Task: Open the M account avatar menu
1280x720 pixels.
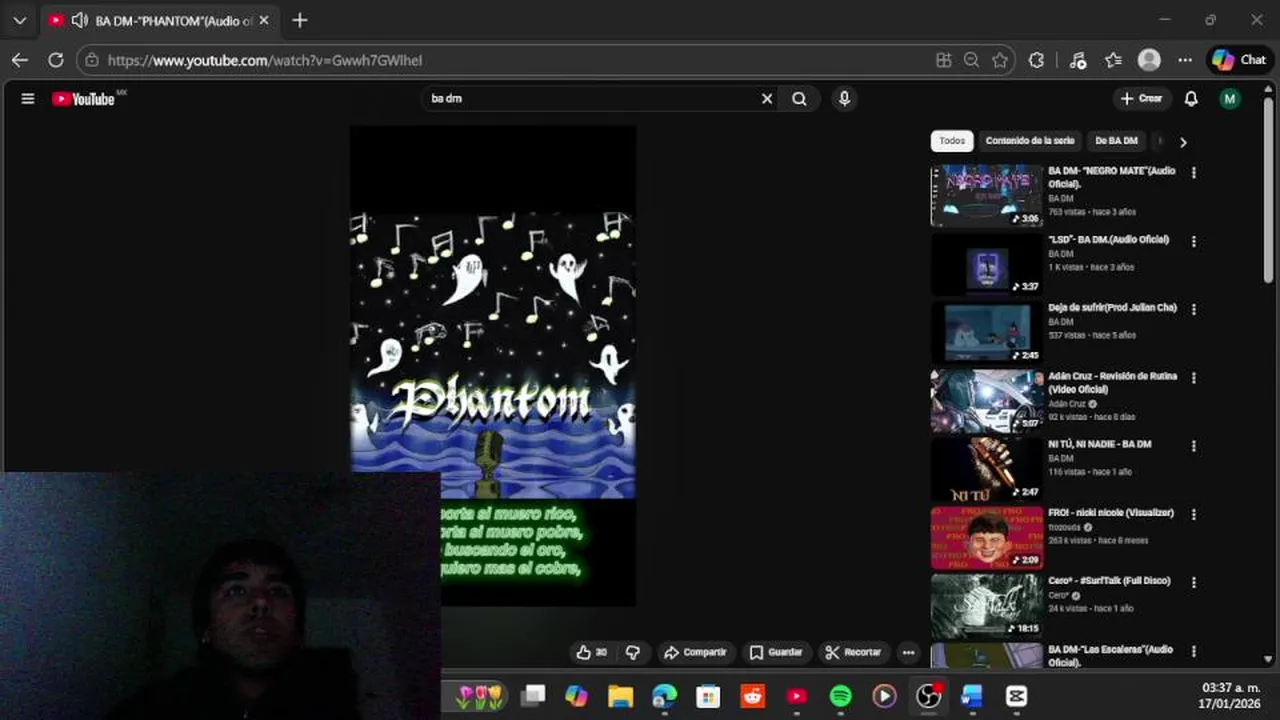Action: point(1230,99)
